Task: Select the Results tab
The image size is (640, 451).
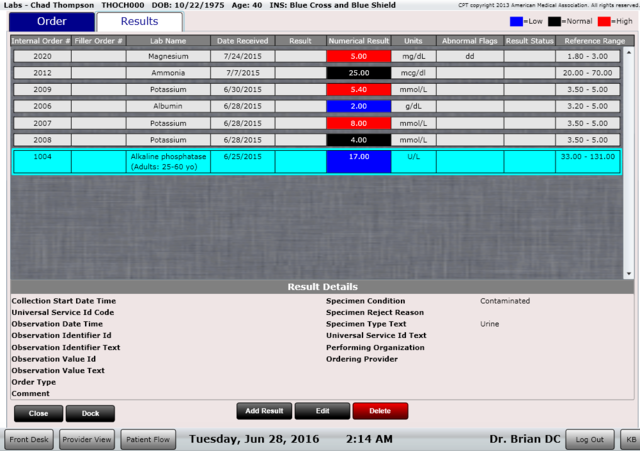Action: (x=139, y=21)
